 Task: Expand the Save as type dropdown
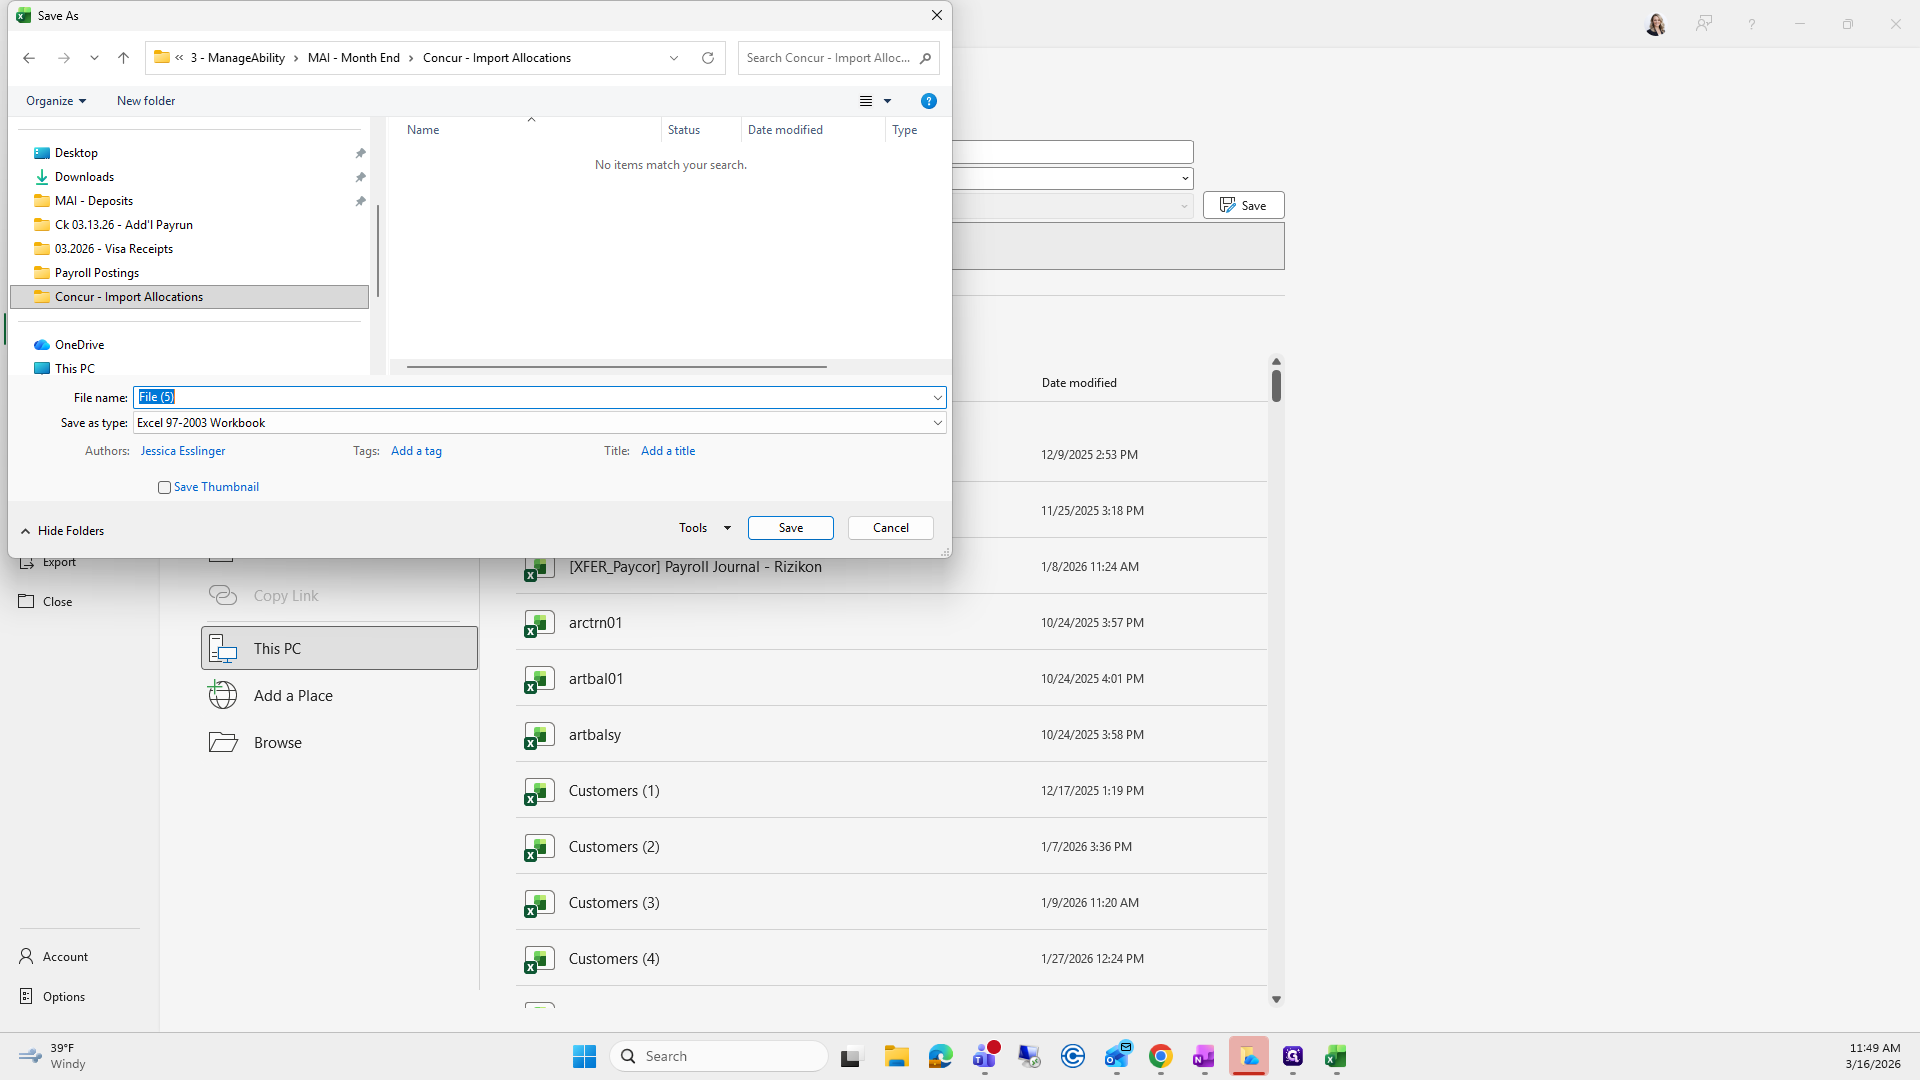937,423
